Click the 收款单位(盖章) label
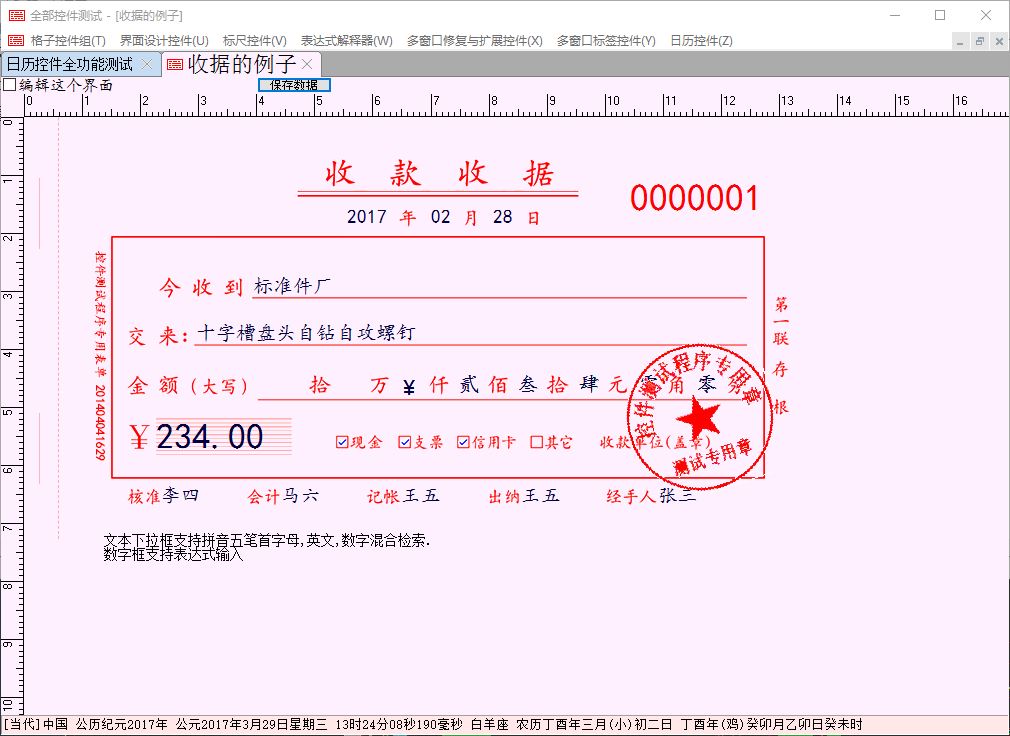 (654, 442)
